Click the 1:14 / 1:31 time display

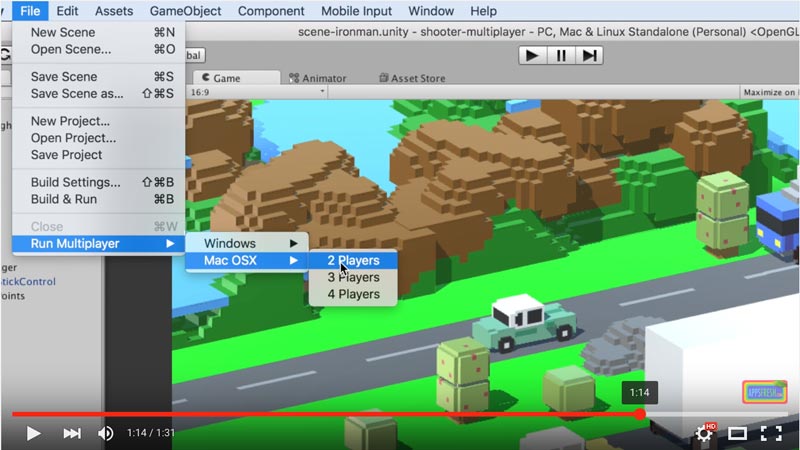tap(151, 433)
